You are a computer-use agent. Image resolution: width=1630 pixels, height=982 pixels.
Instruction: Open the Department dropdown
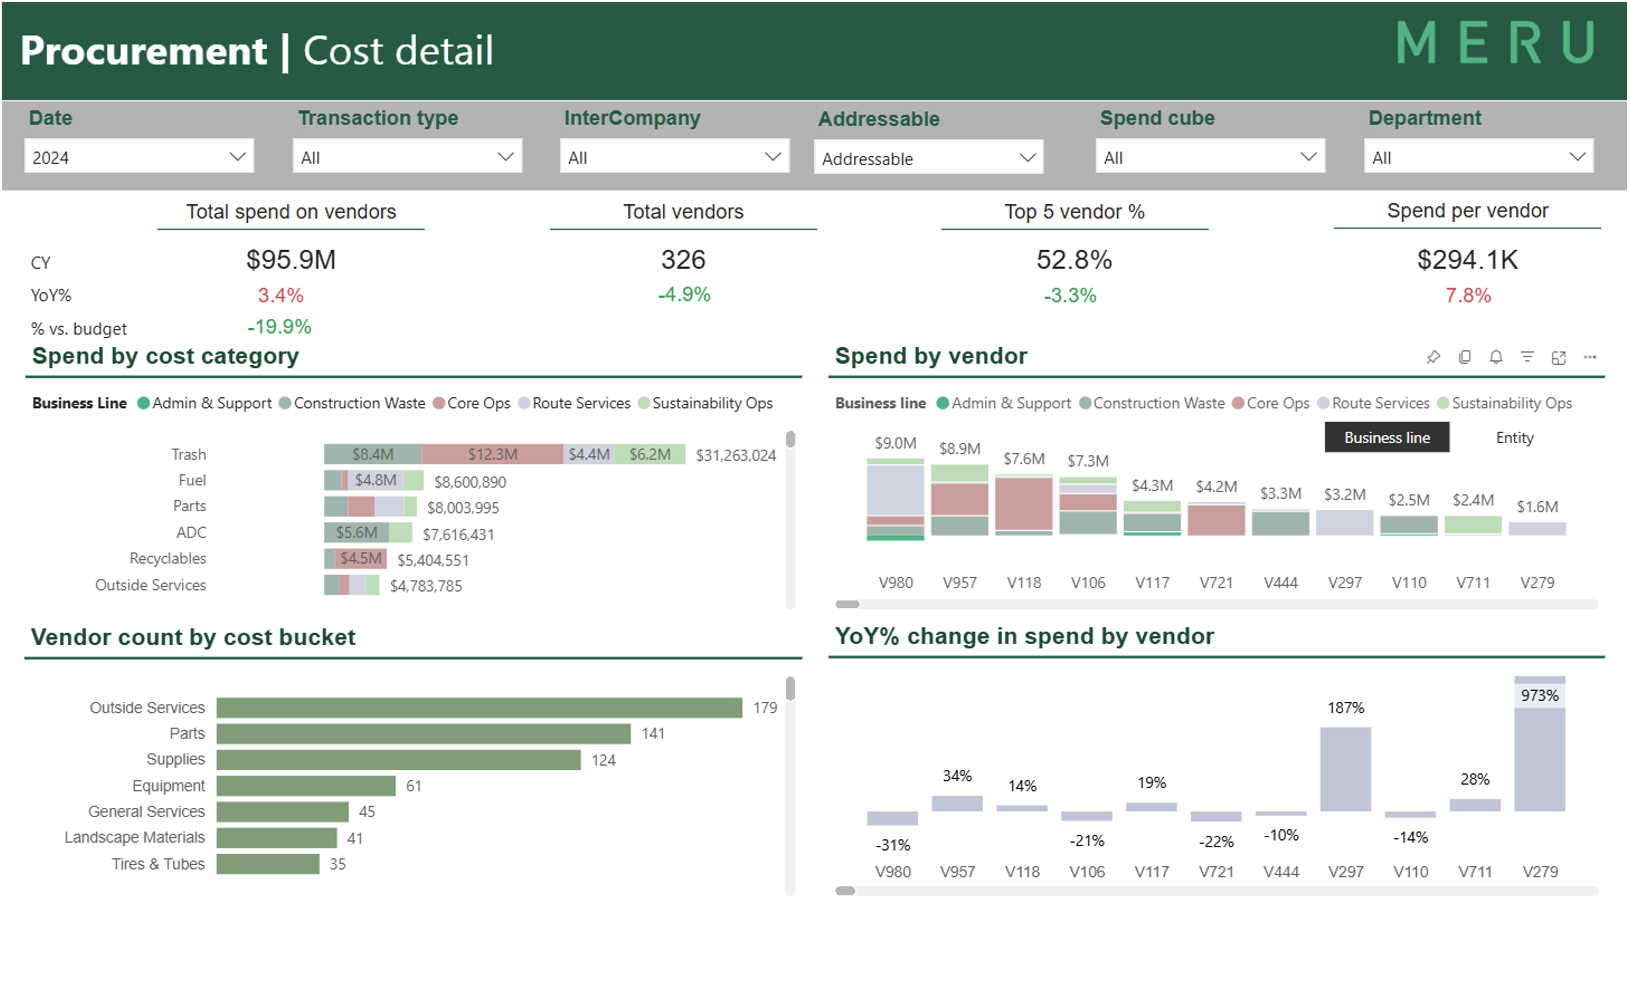[1478, 157]
